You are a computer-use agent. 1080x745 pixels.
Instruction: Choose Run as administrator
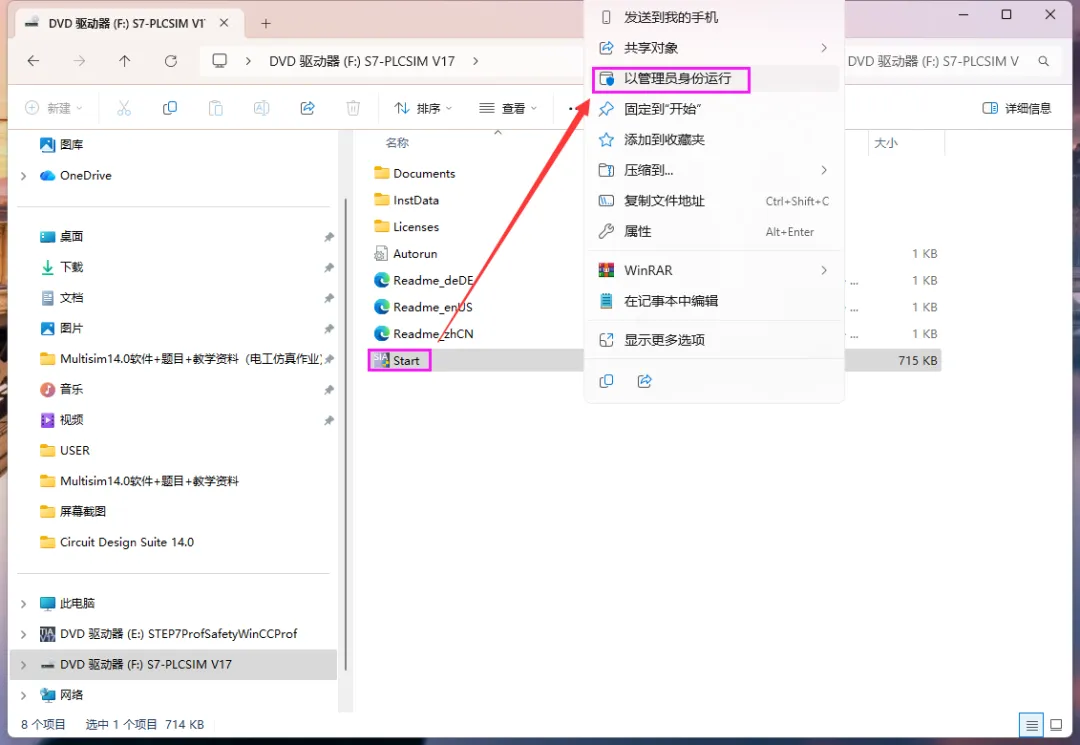point(714,78)
